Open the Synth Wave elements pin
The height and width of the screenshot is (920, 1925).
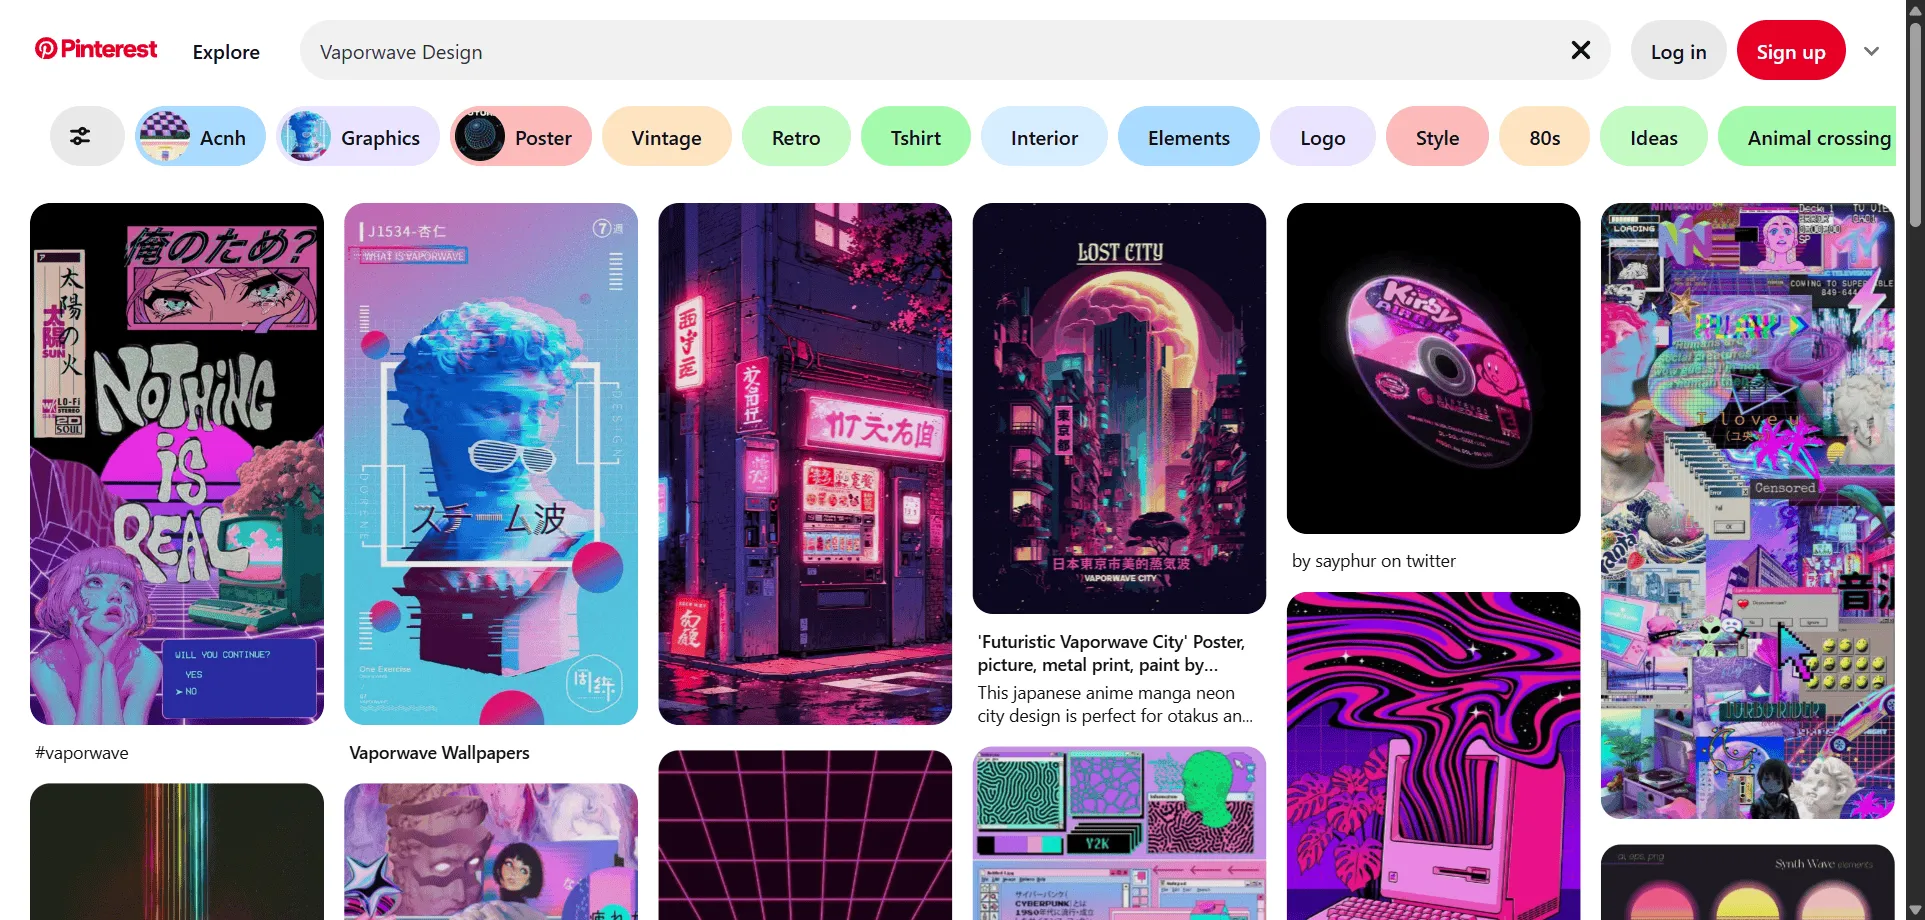(1747, 882)
